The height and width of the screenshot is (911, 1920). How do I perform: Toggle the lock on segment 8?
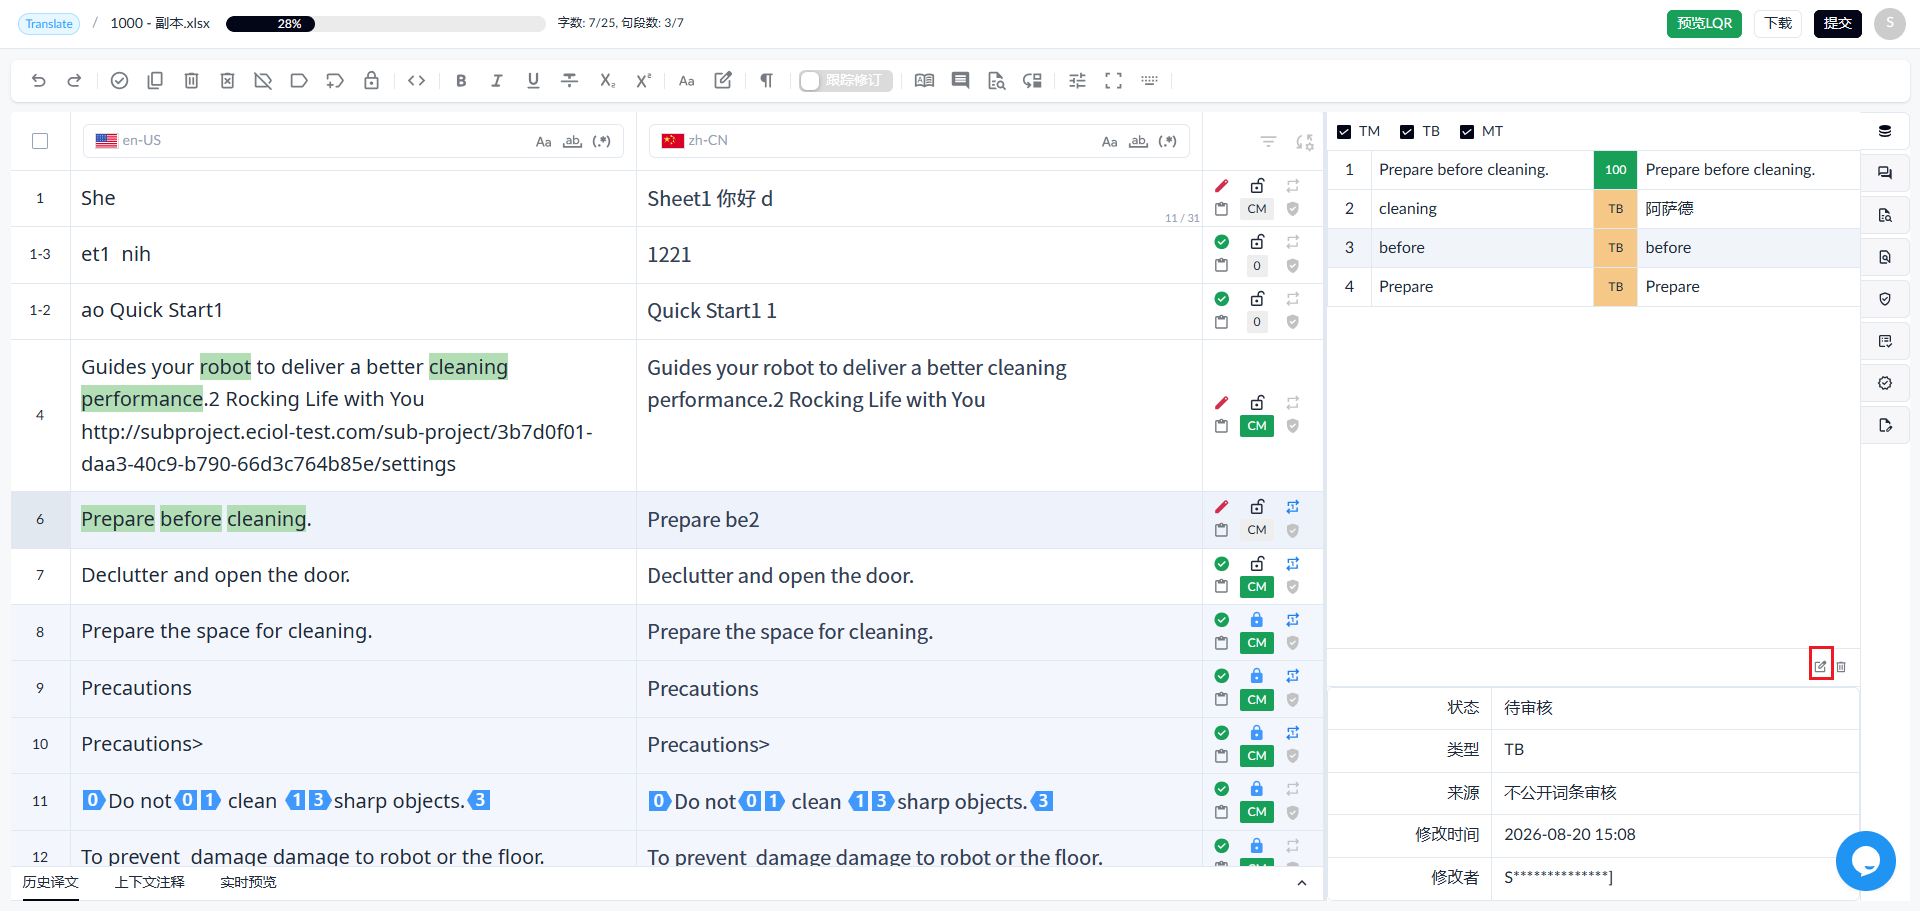tap(1257, 620)
